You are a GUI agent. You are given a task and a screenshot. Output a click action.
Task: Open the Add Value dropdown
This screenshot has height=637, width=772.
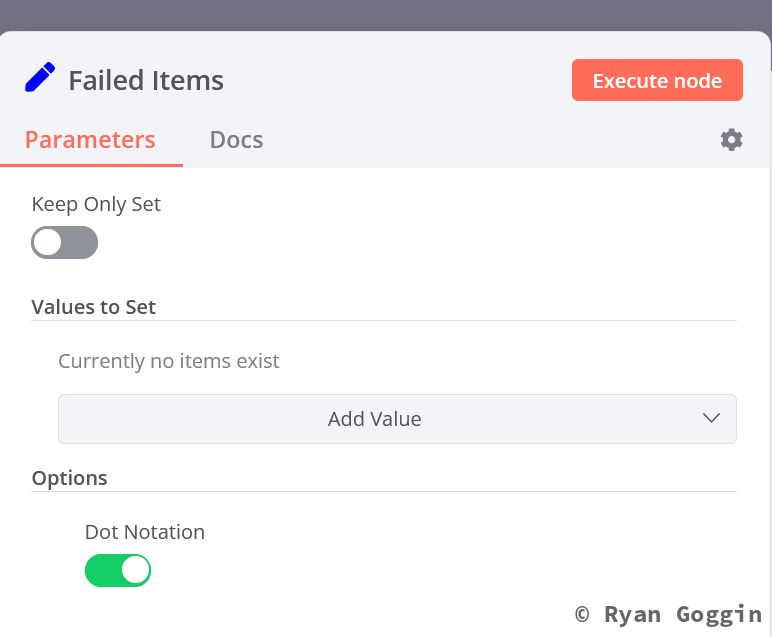[374, 419]
